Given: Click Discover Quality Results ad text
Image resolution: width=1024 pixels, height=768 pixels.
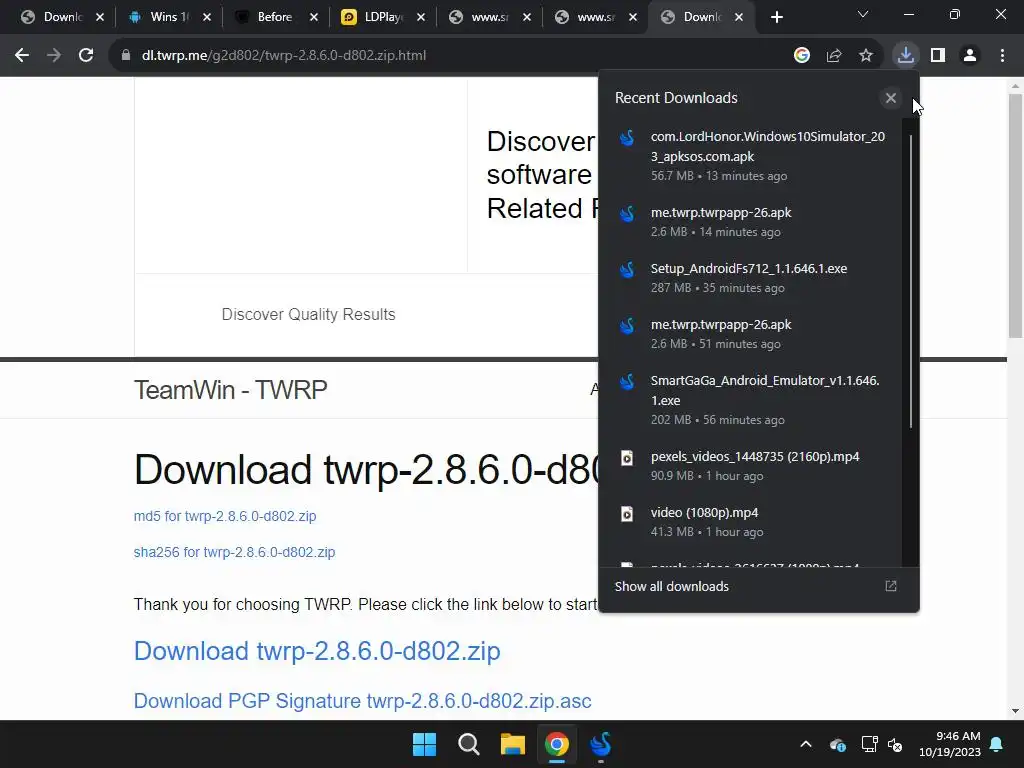Looking at the screenshot, I should 308,314.
